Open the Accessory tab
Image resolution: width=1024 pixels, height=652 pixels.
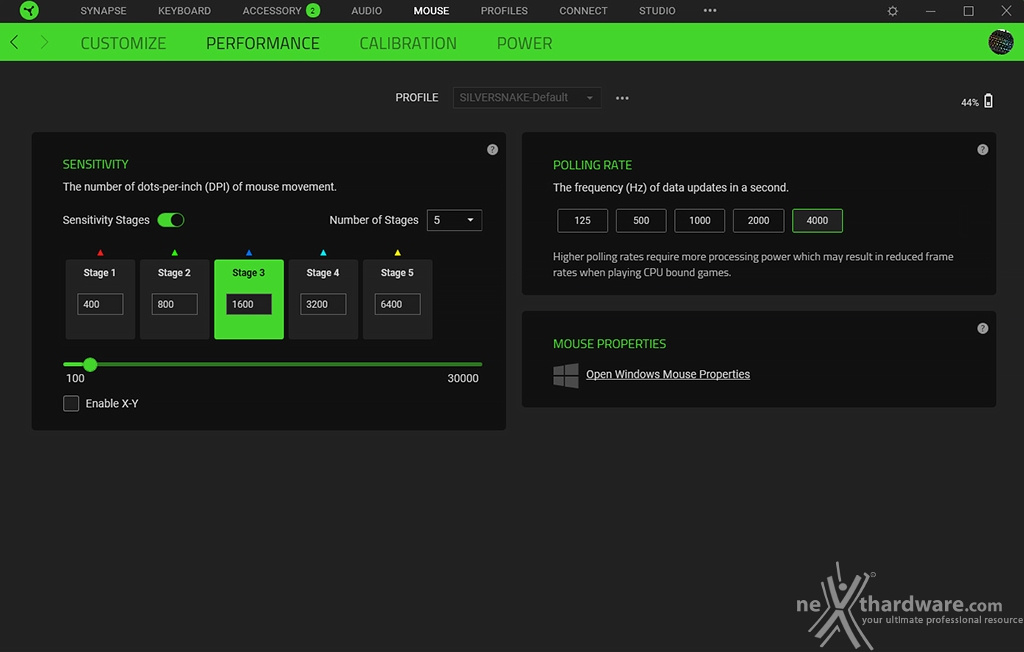(x=272, y=11)
